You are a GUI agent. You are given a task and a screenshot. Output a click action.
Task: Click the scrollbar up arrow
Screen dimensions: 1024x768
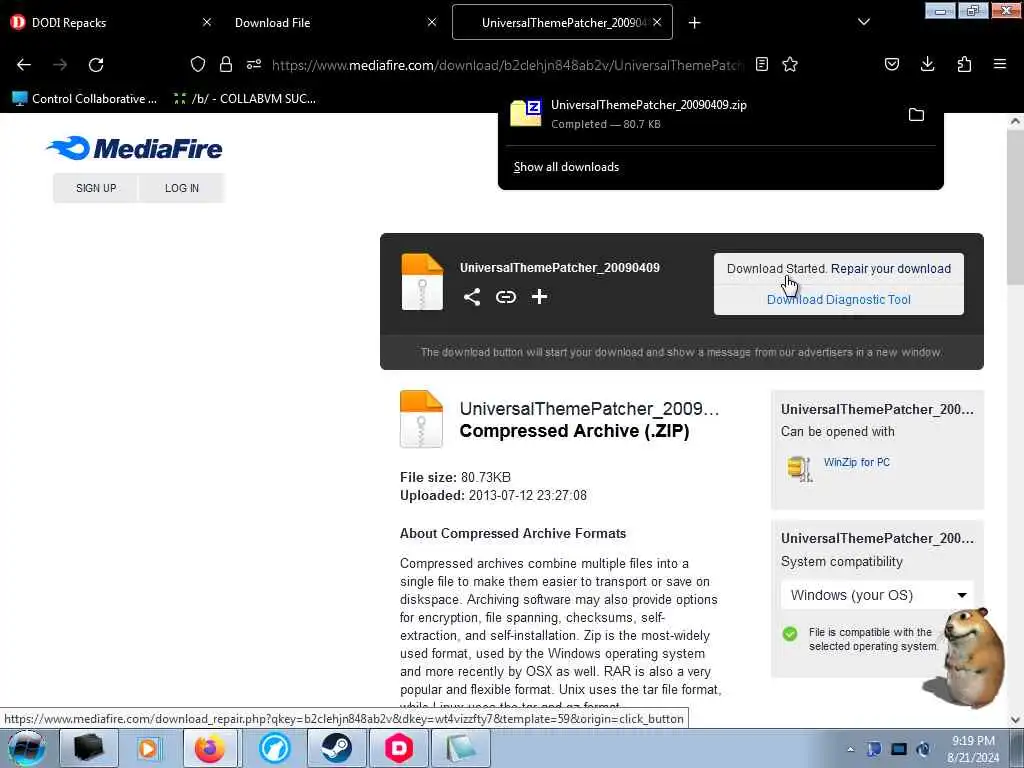1016,121
